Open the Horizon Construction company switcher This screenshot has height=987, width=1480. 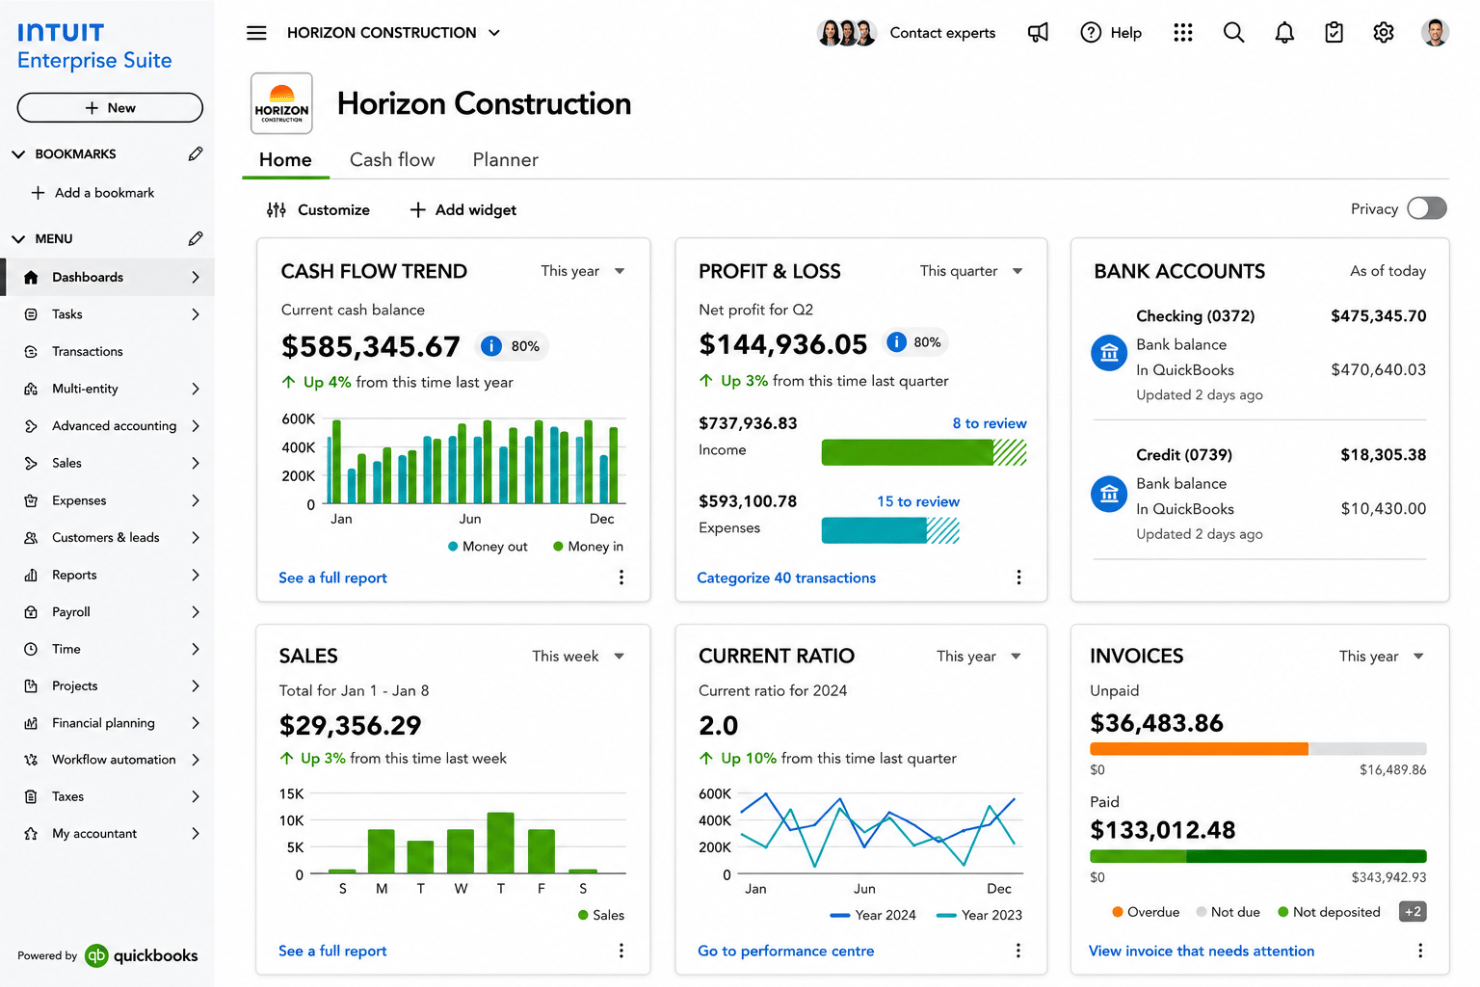(393, 33)
